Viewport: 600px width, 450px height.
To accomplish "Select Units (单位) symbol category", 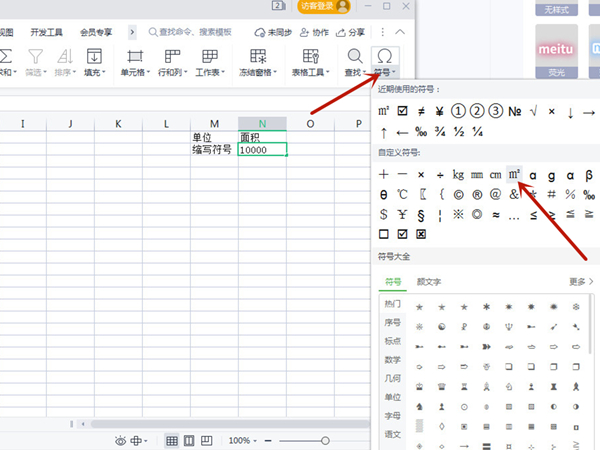I will [x=393, y=397].
